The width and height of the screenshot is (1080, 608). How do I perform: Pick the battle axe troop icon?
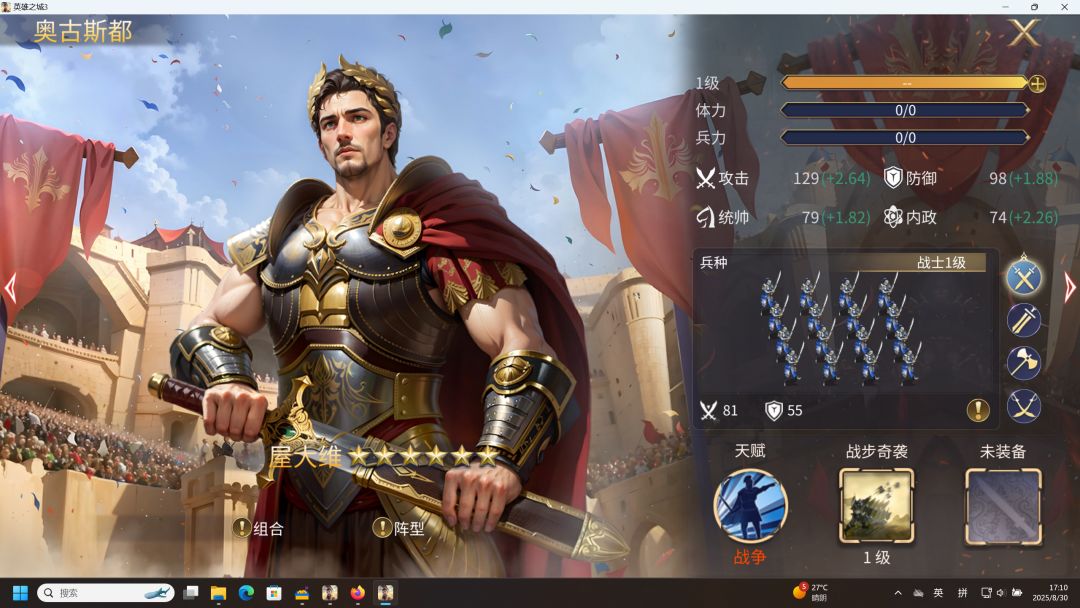[x=1024, y=362]
